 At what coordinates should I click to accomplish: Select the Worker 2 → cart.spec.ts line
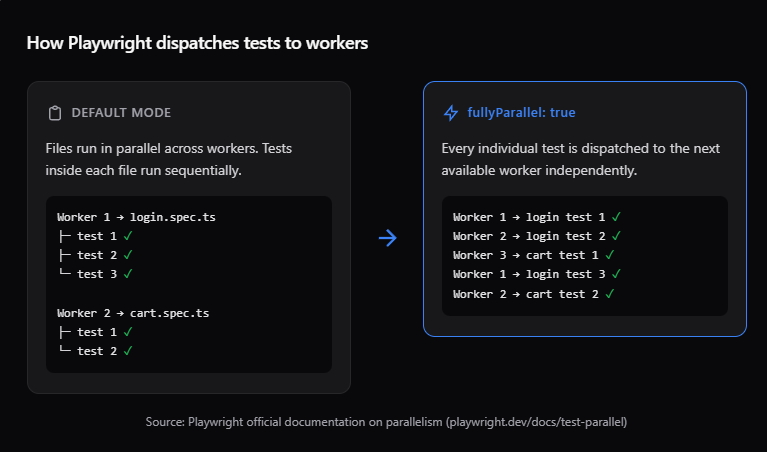pyautogui.click(x=133, y=313)
